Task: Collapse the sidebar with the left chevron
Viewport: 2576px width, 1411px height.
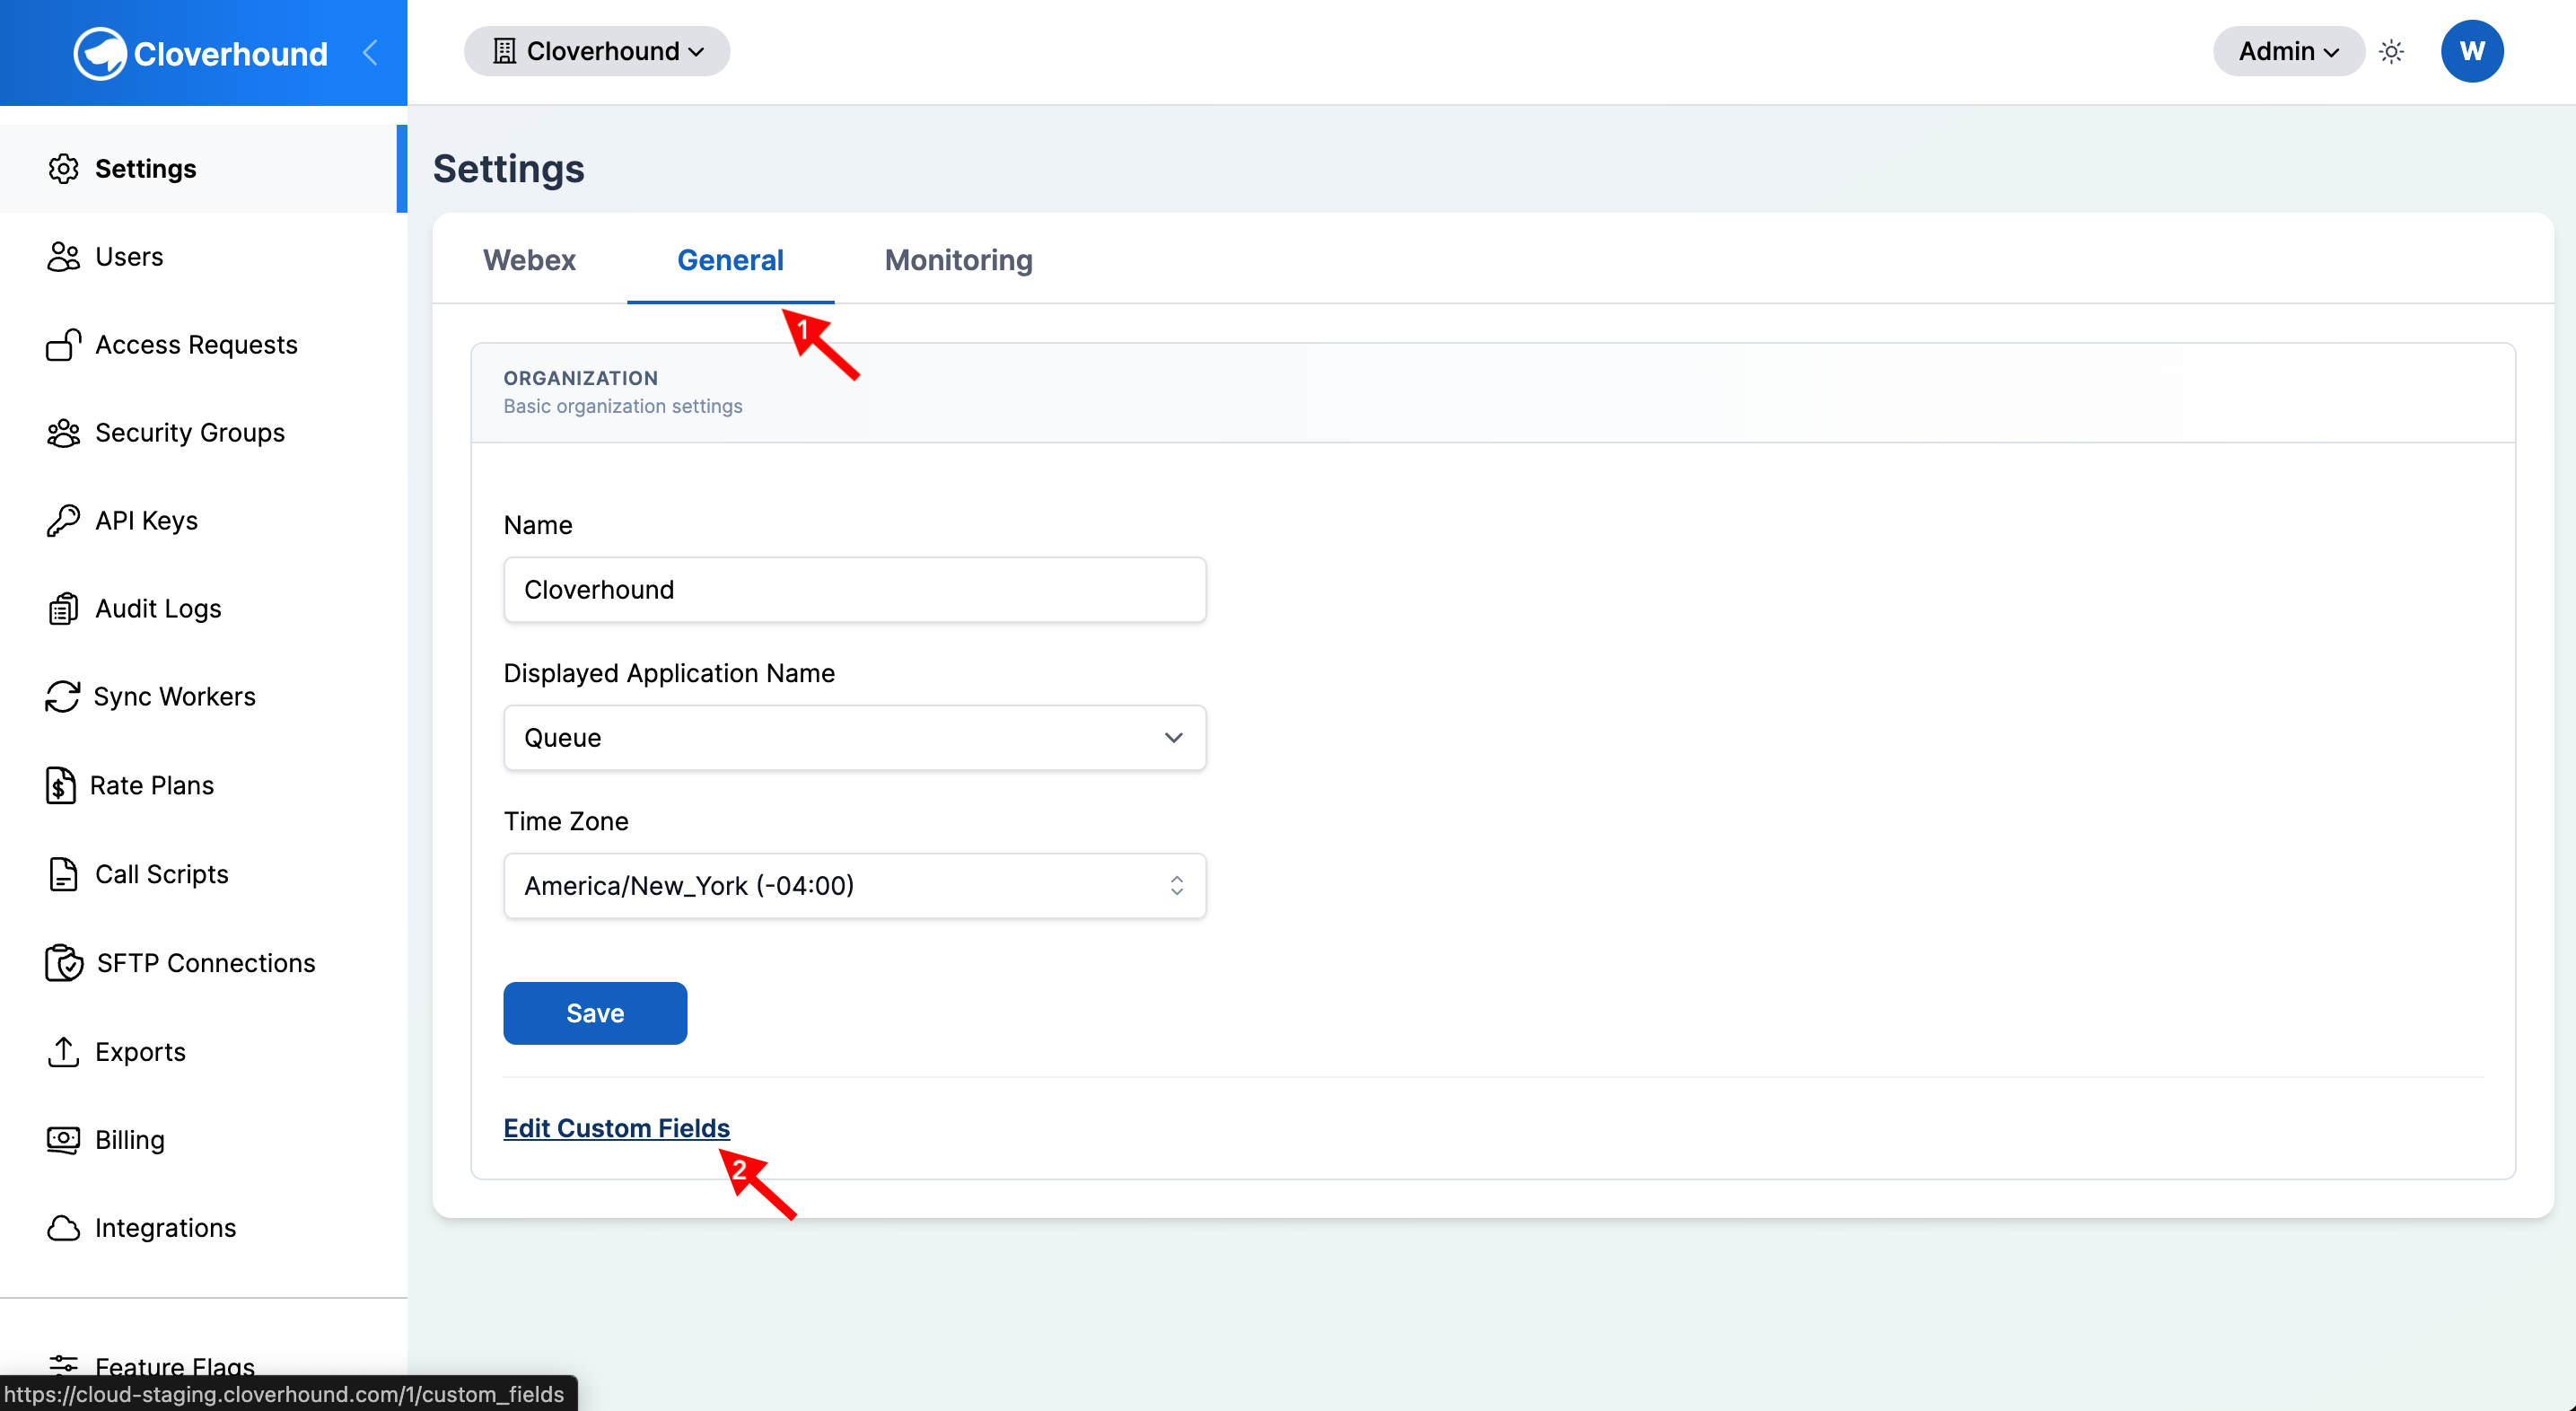Action: pos(370,52)
